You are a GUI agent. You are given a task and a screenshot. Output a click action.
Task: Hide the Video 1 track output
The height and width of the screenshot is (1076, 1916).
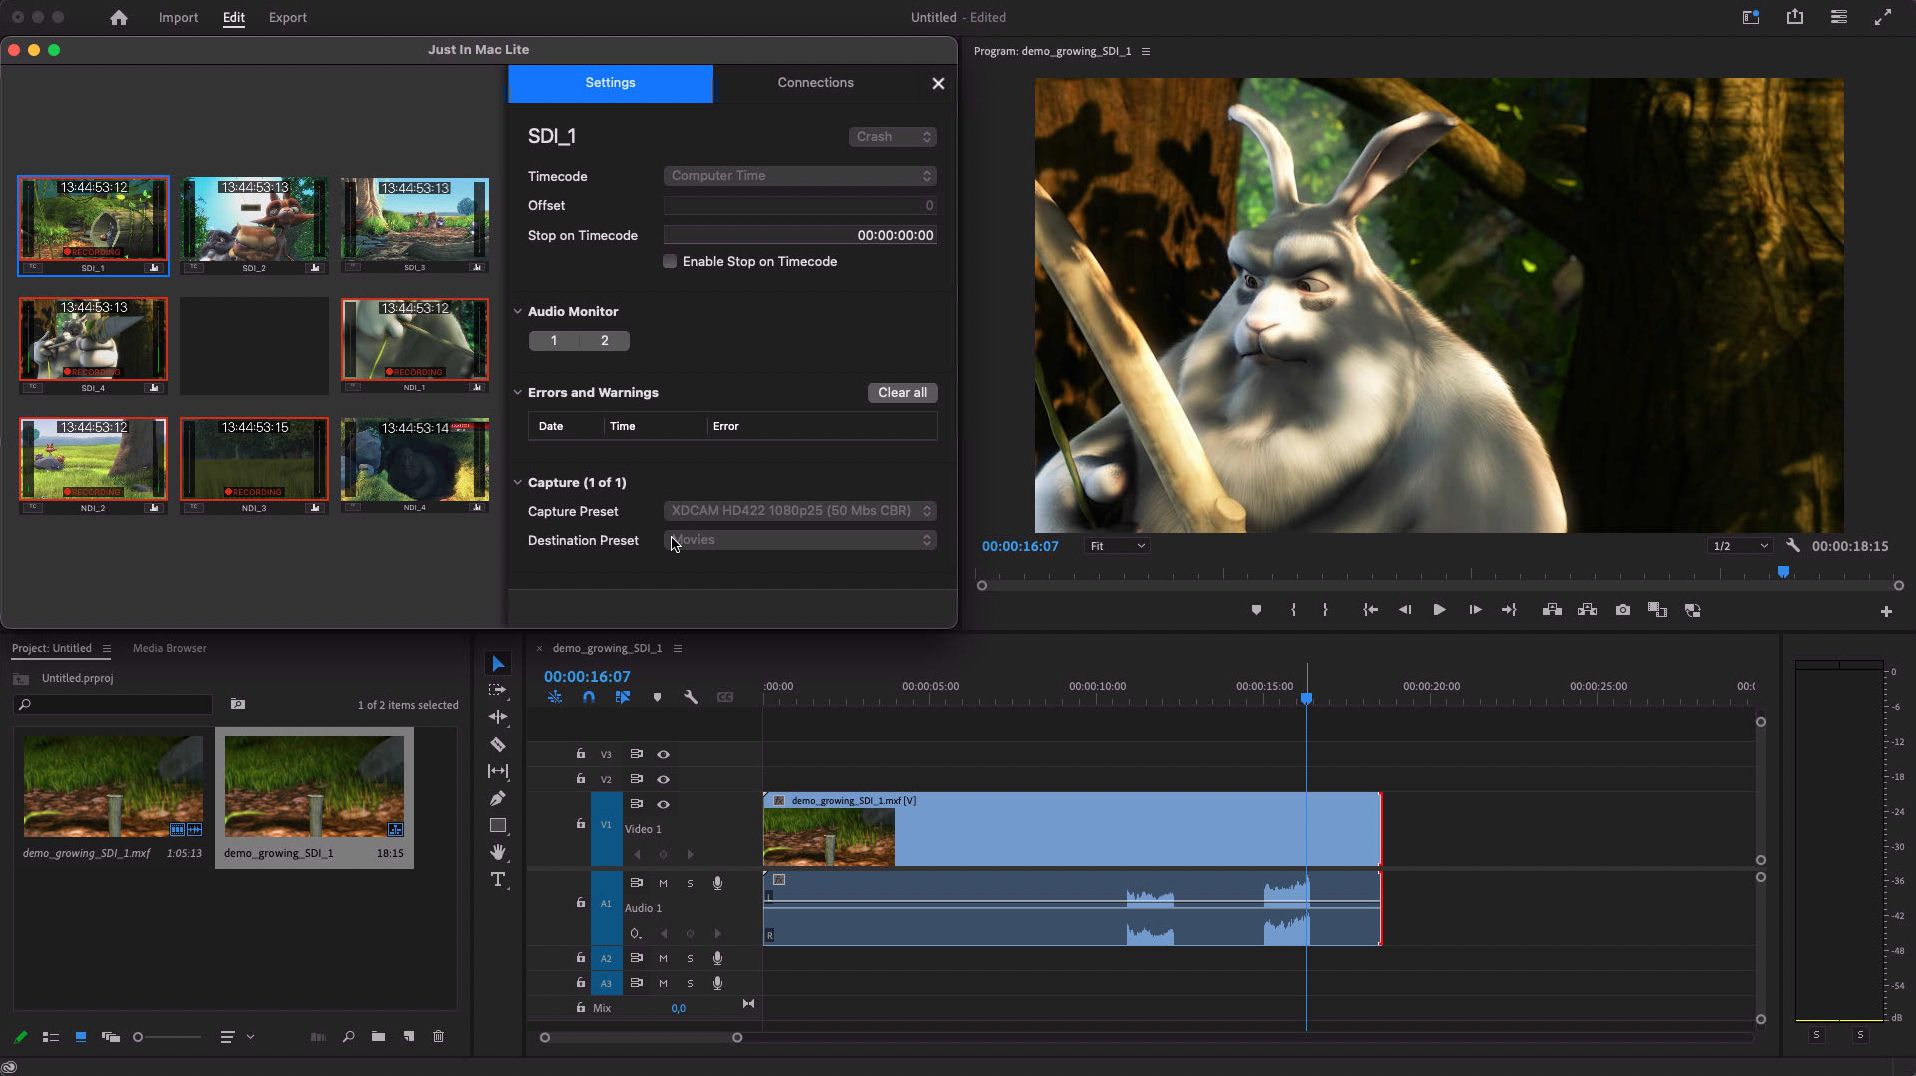[x=663, y=804]
